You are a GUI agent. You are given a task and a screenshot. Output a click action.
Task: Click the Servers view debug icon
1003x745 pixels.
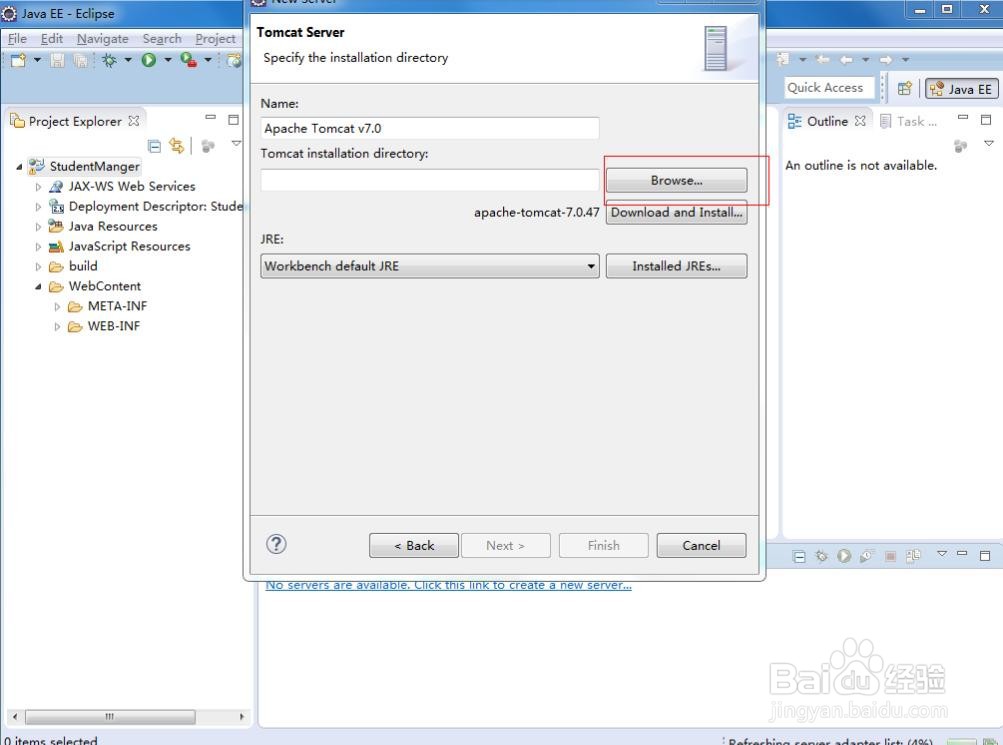click(x=822, y=556)
